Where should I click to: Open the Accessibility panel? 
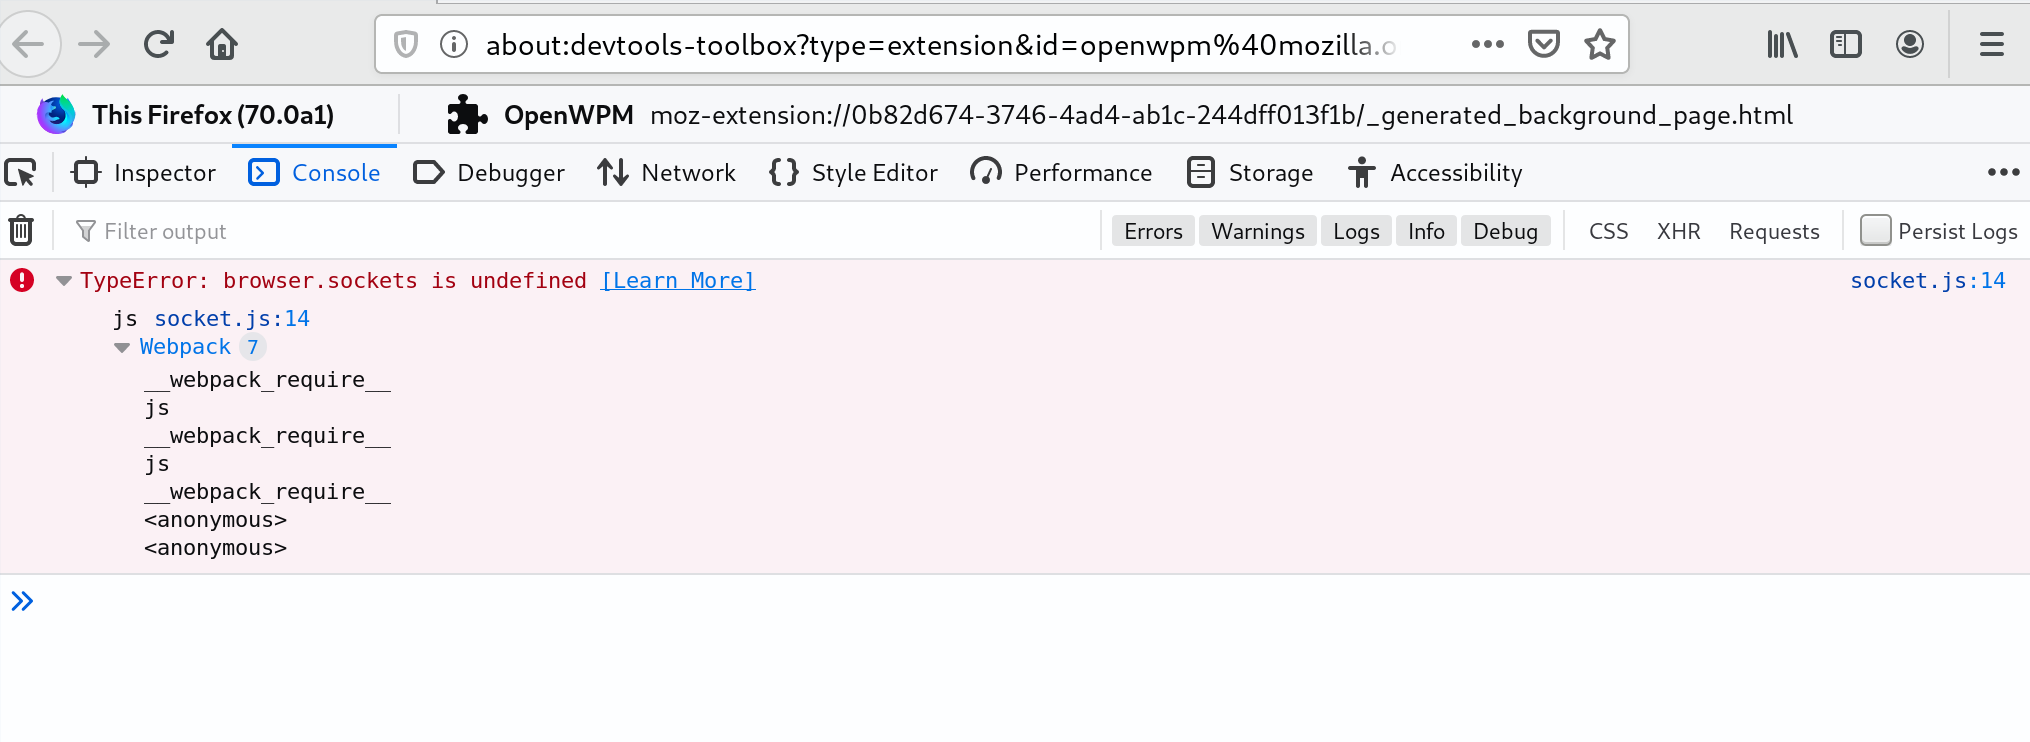[x=1434, y=172]
